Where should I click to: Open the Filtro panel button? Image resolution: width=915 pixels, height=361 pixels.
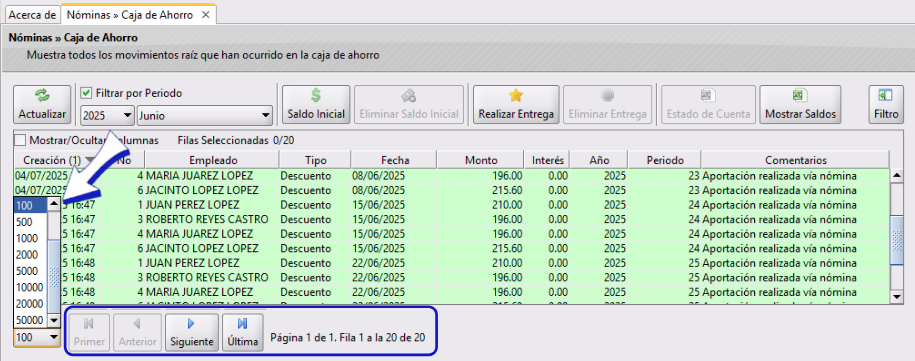886,104
